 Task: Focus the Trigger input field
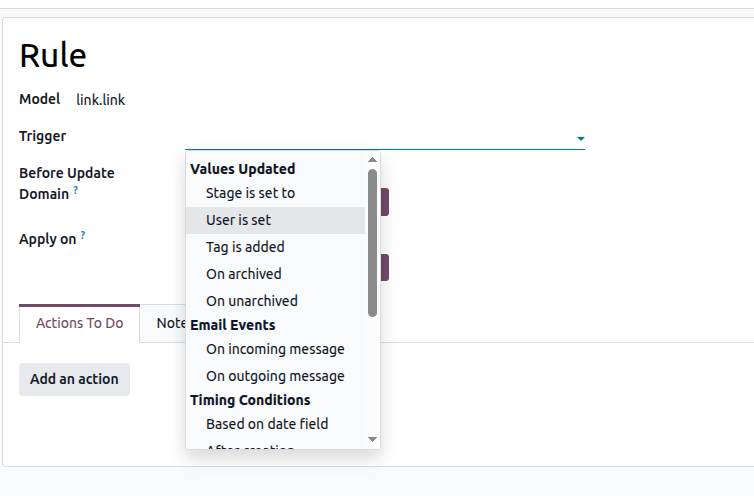(378, 137)
